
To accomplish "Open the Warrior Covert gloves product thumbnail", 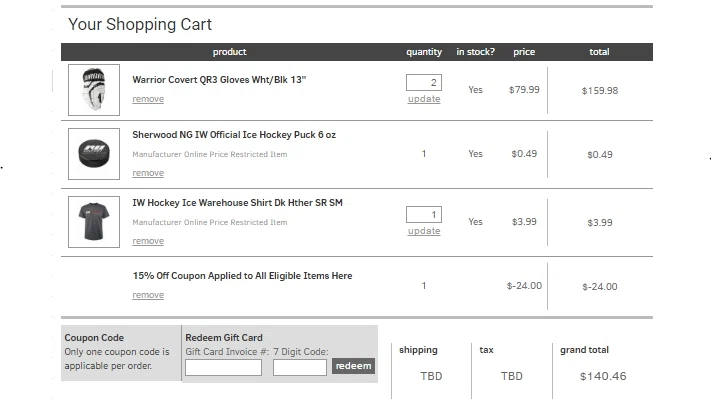I will point(94,90).
